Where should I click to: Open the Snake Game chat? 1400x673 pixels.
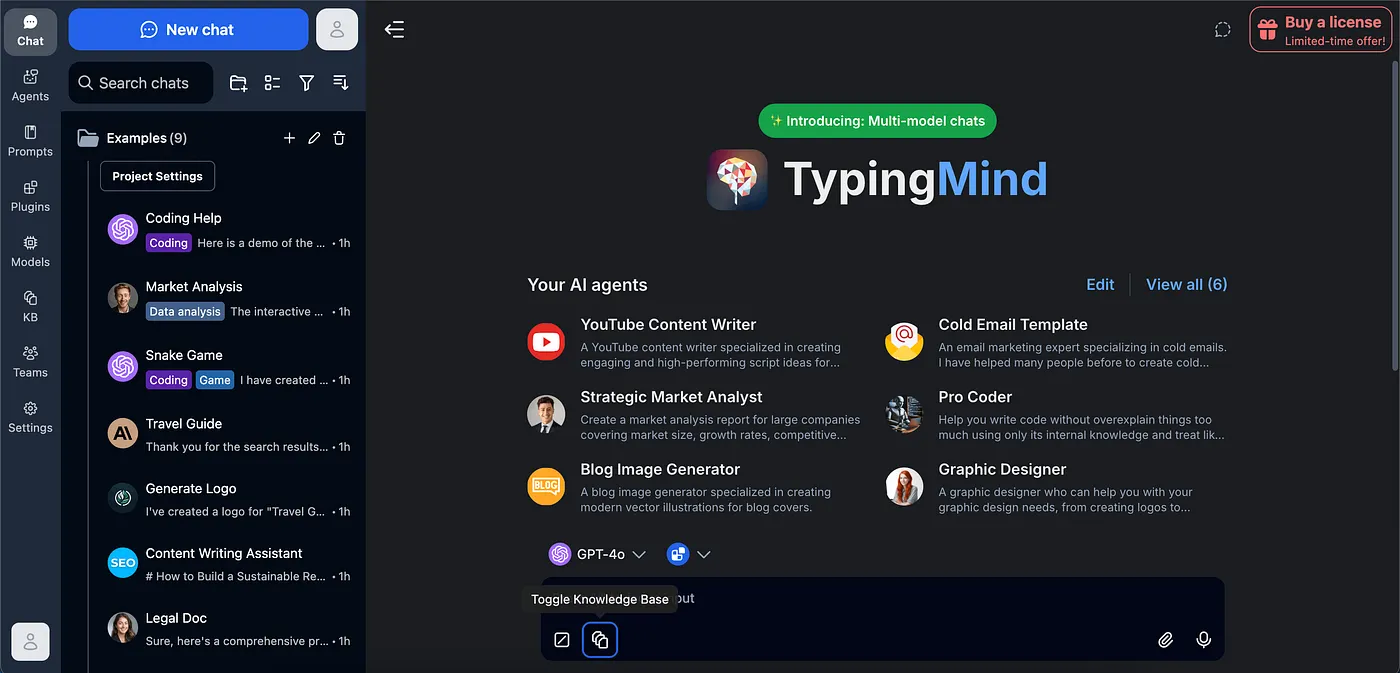[229, 367]
